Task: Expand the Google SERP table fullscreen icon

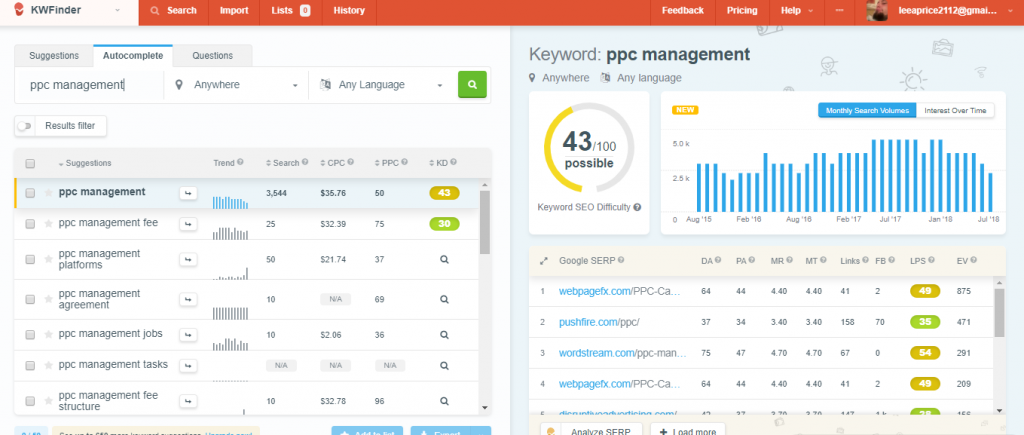Action: tap(543, 261)
